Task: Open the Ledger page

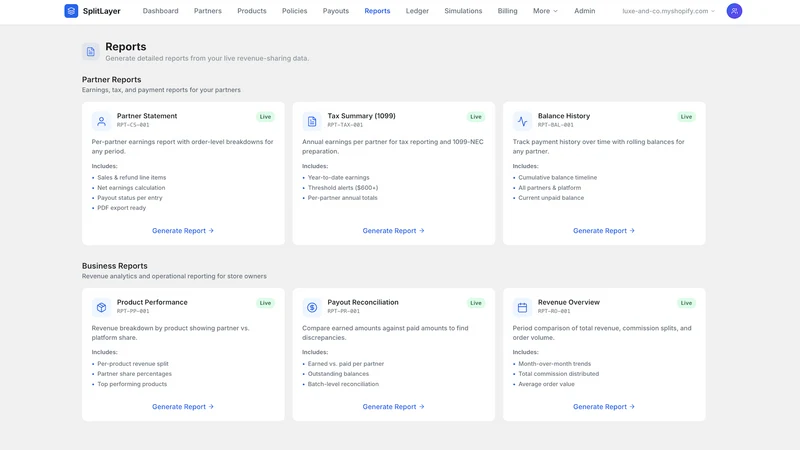Action: [x=417, y=11]
